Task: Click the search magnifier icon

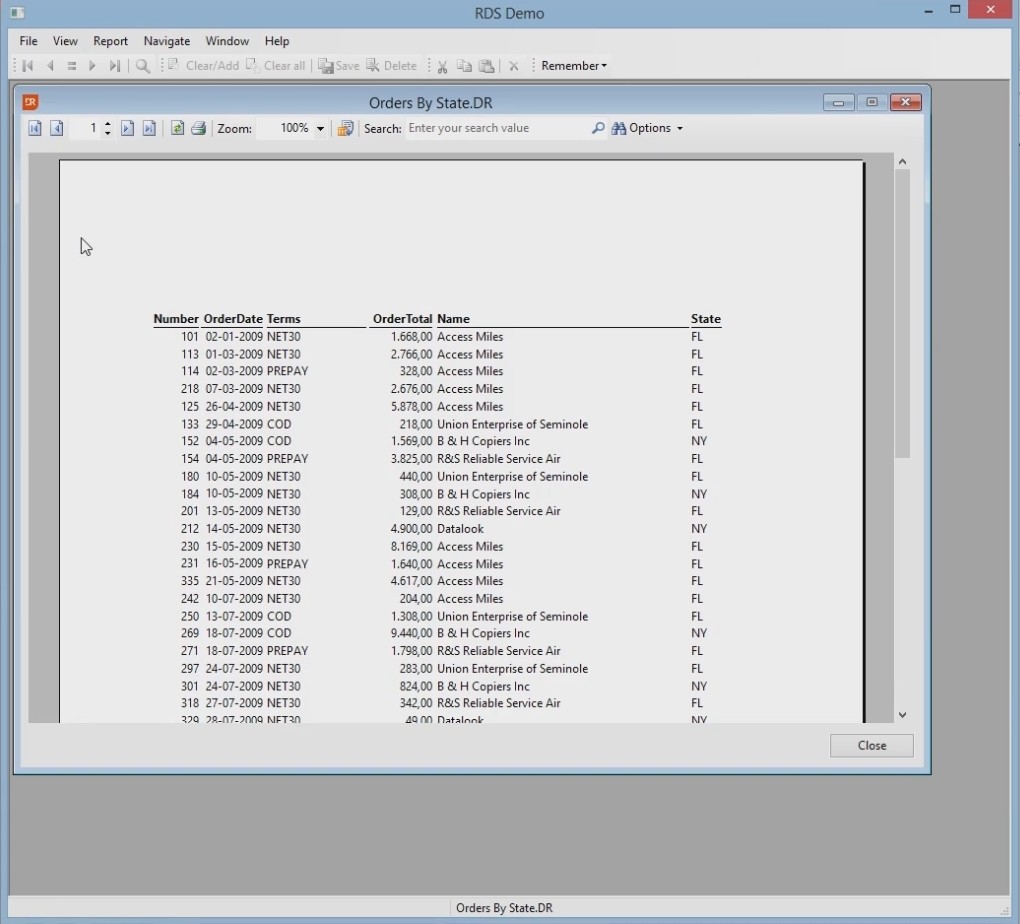Action: coord(598,128)
